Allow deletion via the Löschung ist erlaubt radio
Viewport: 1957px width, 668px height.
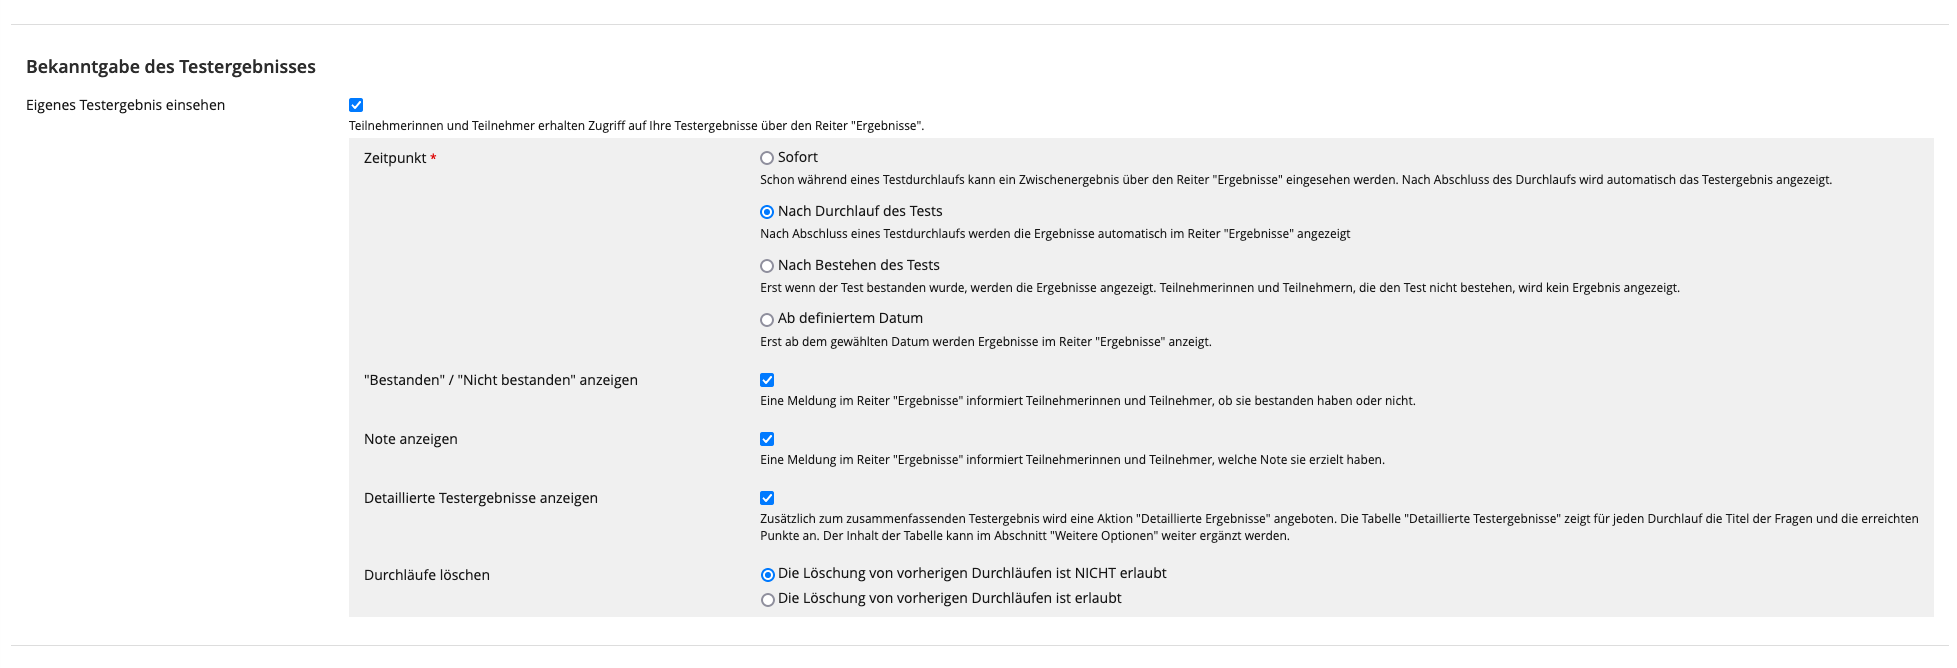pyautogui.click(x=768, y=600)
